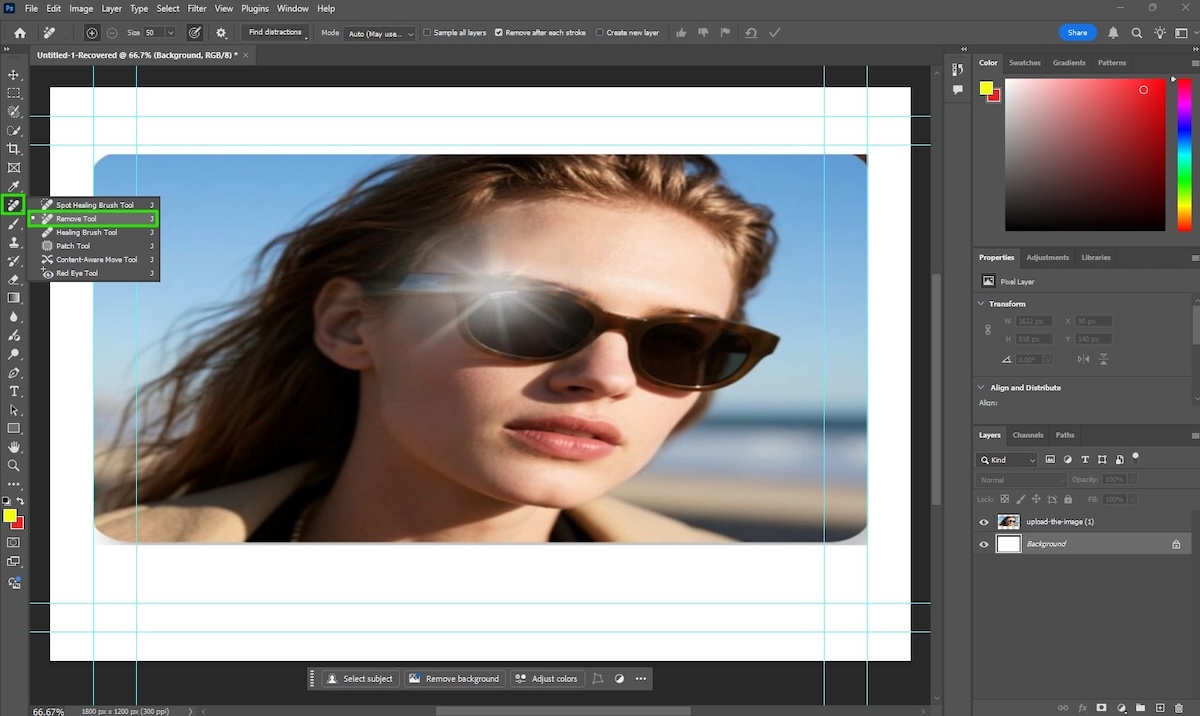
Task: Click the yellow foreground color swatch in toolbar
Action: 9,516
